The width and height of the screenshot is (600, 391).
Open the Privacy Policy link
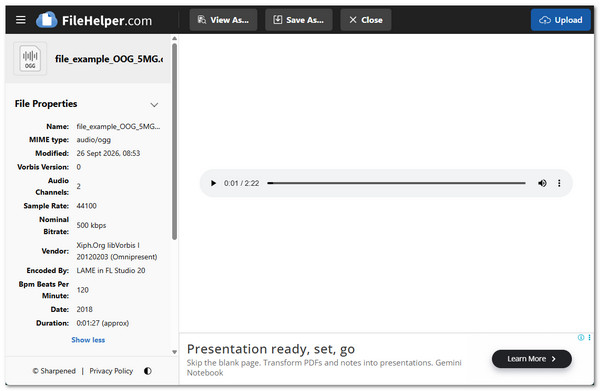111,371
